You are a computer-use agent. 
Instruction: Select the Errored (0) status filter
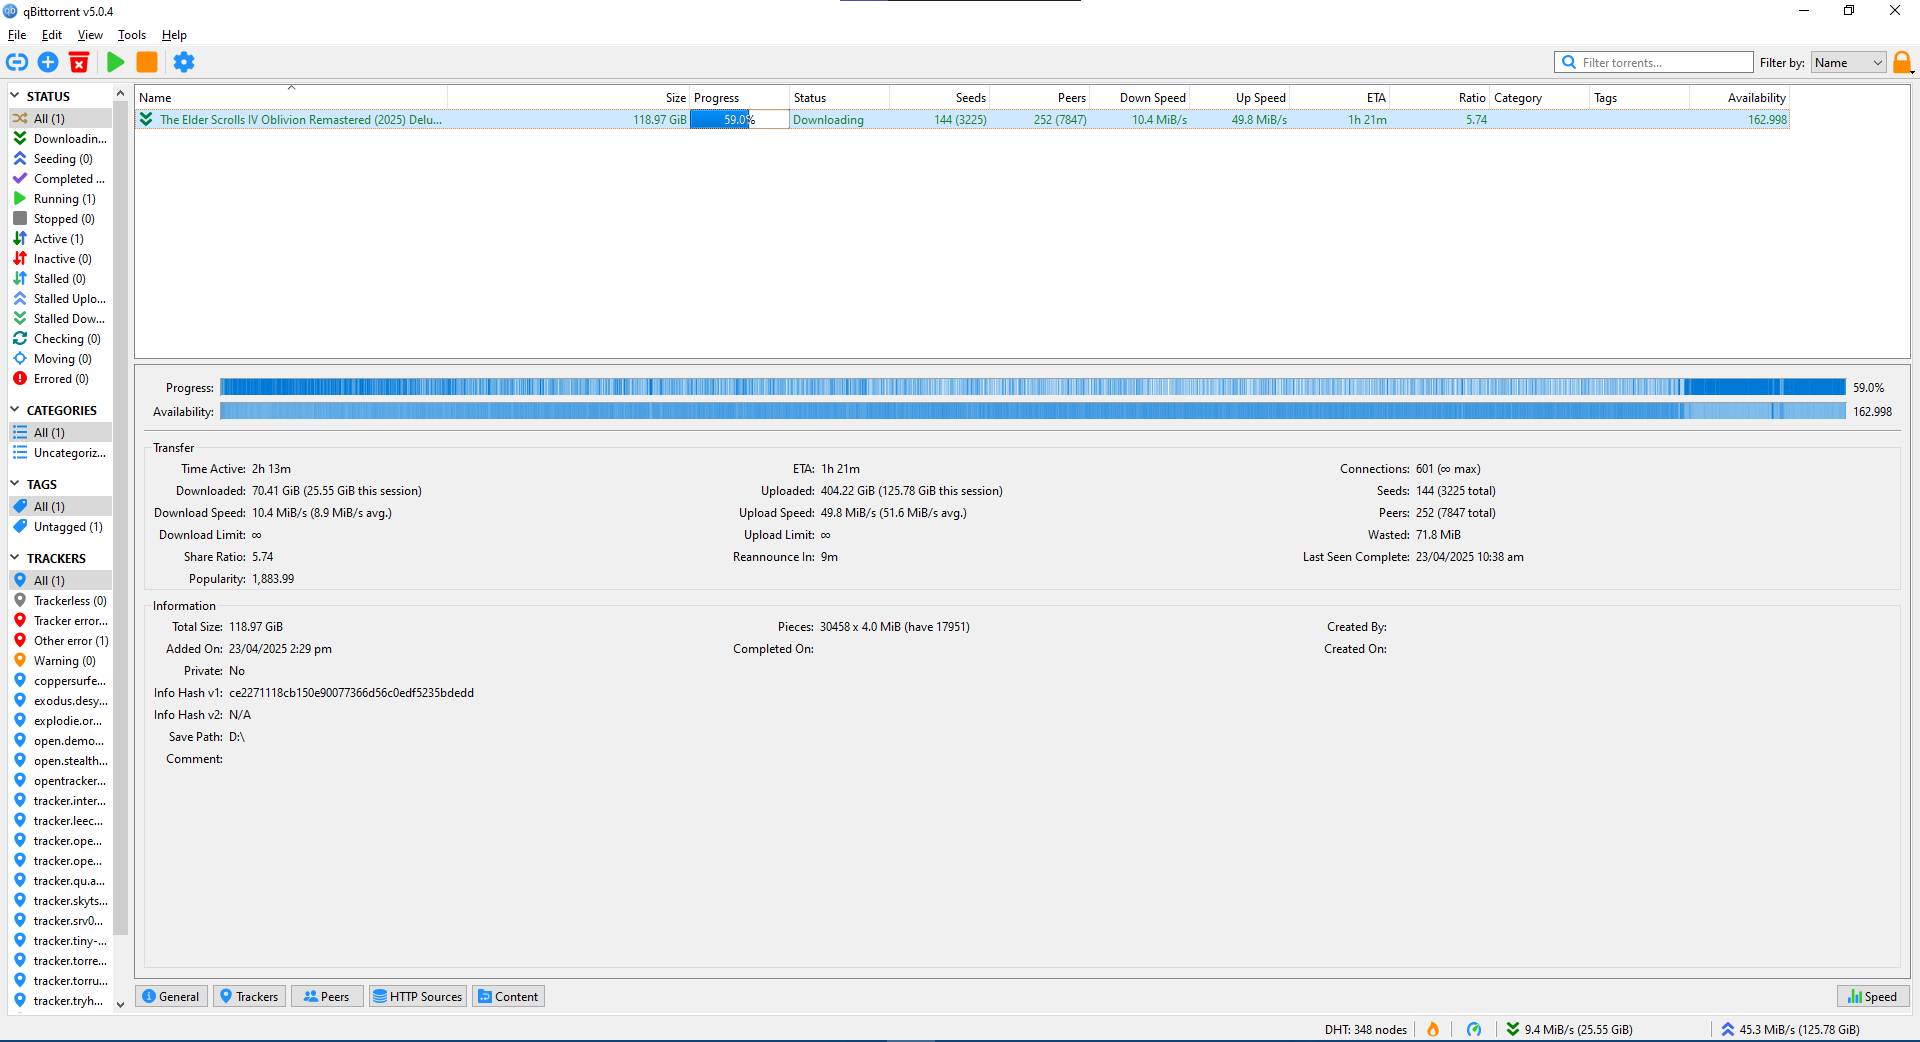coord(60,379)
